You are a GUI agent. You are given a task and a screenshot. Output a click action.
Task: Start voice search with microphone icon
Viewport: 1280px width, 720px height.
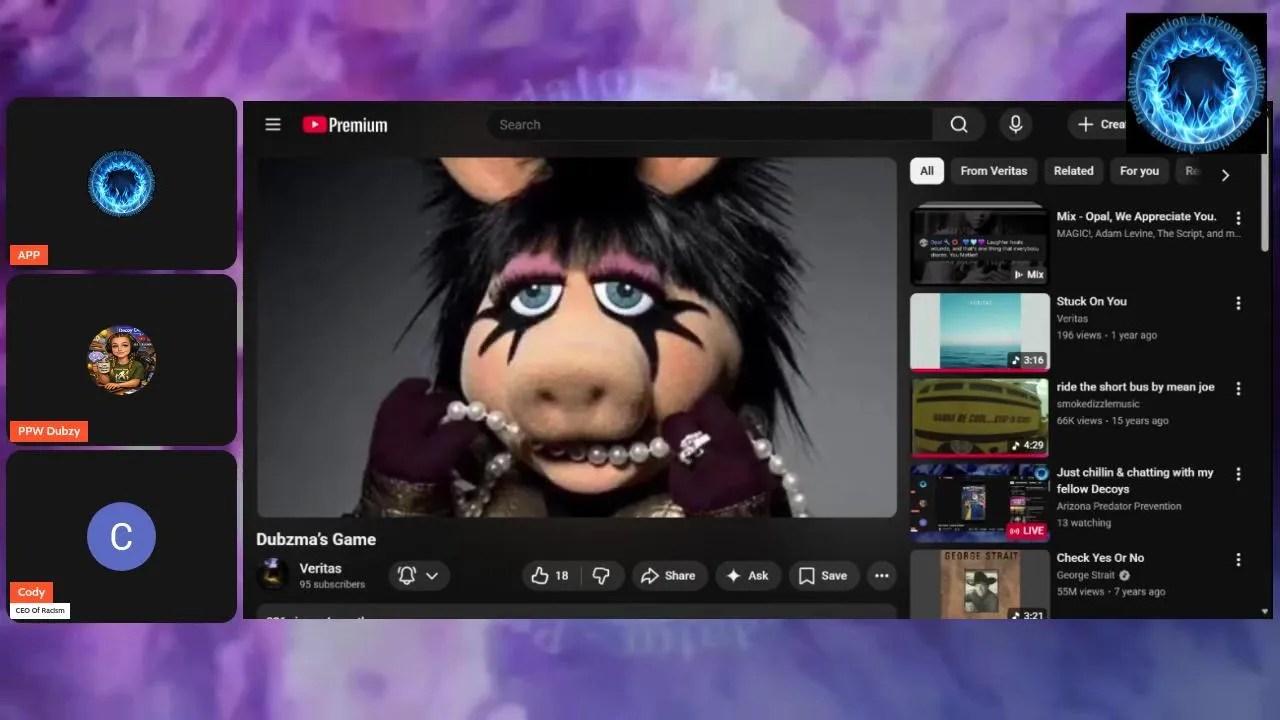pyautogui.click(x=1015, y=124)
